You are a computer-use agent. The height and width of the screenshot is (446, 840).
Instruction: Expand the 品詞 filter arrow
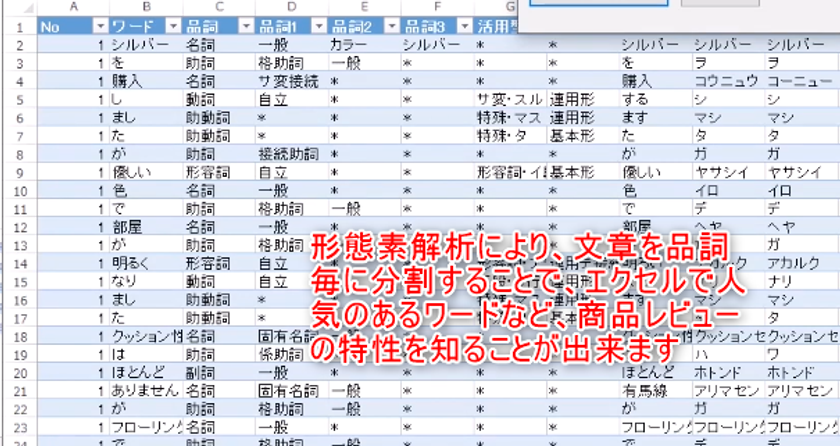click(x=246, y=26)
